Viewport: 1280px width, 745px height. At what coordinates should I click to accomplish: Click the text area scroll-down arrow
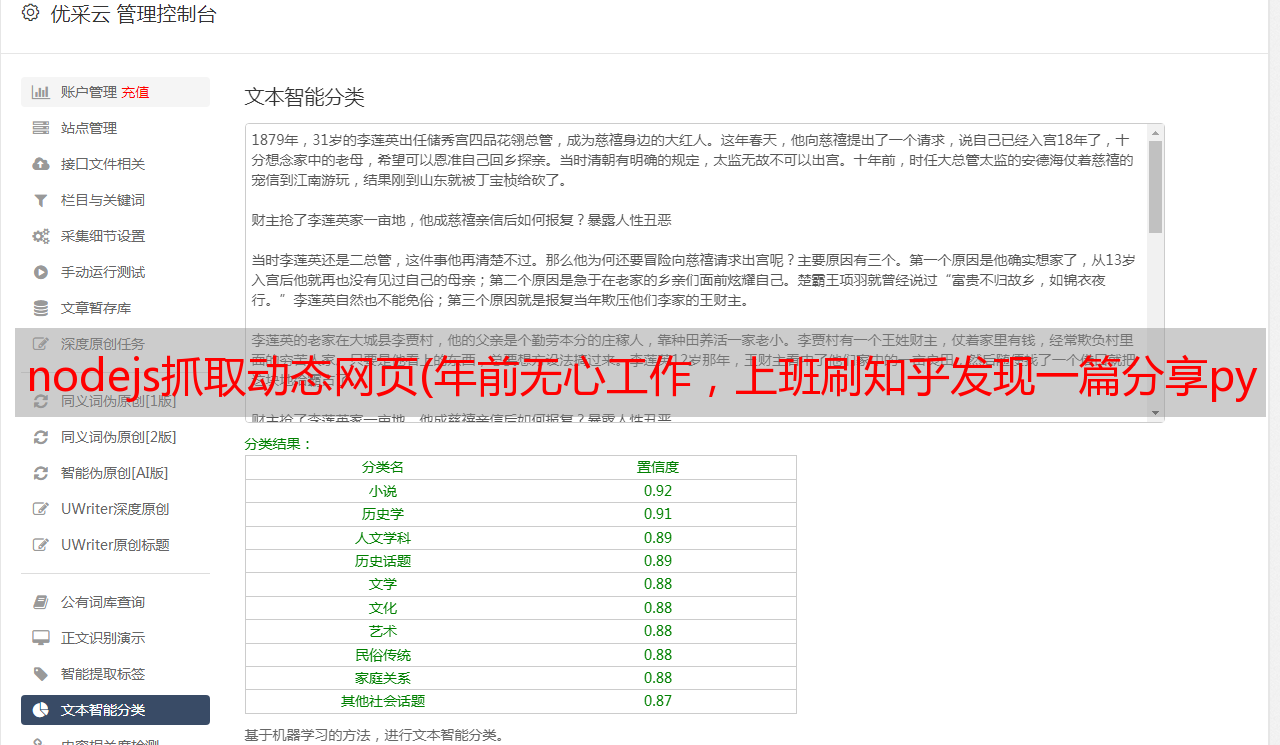(x=1155, y=413)
